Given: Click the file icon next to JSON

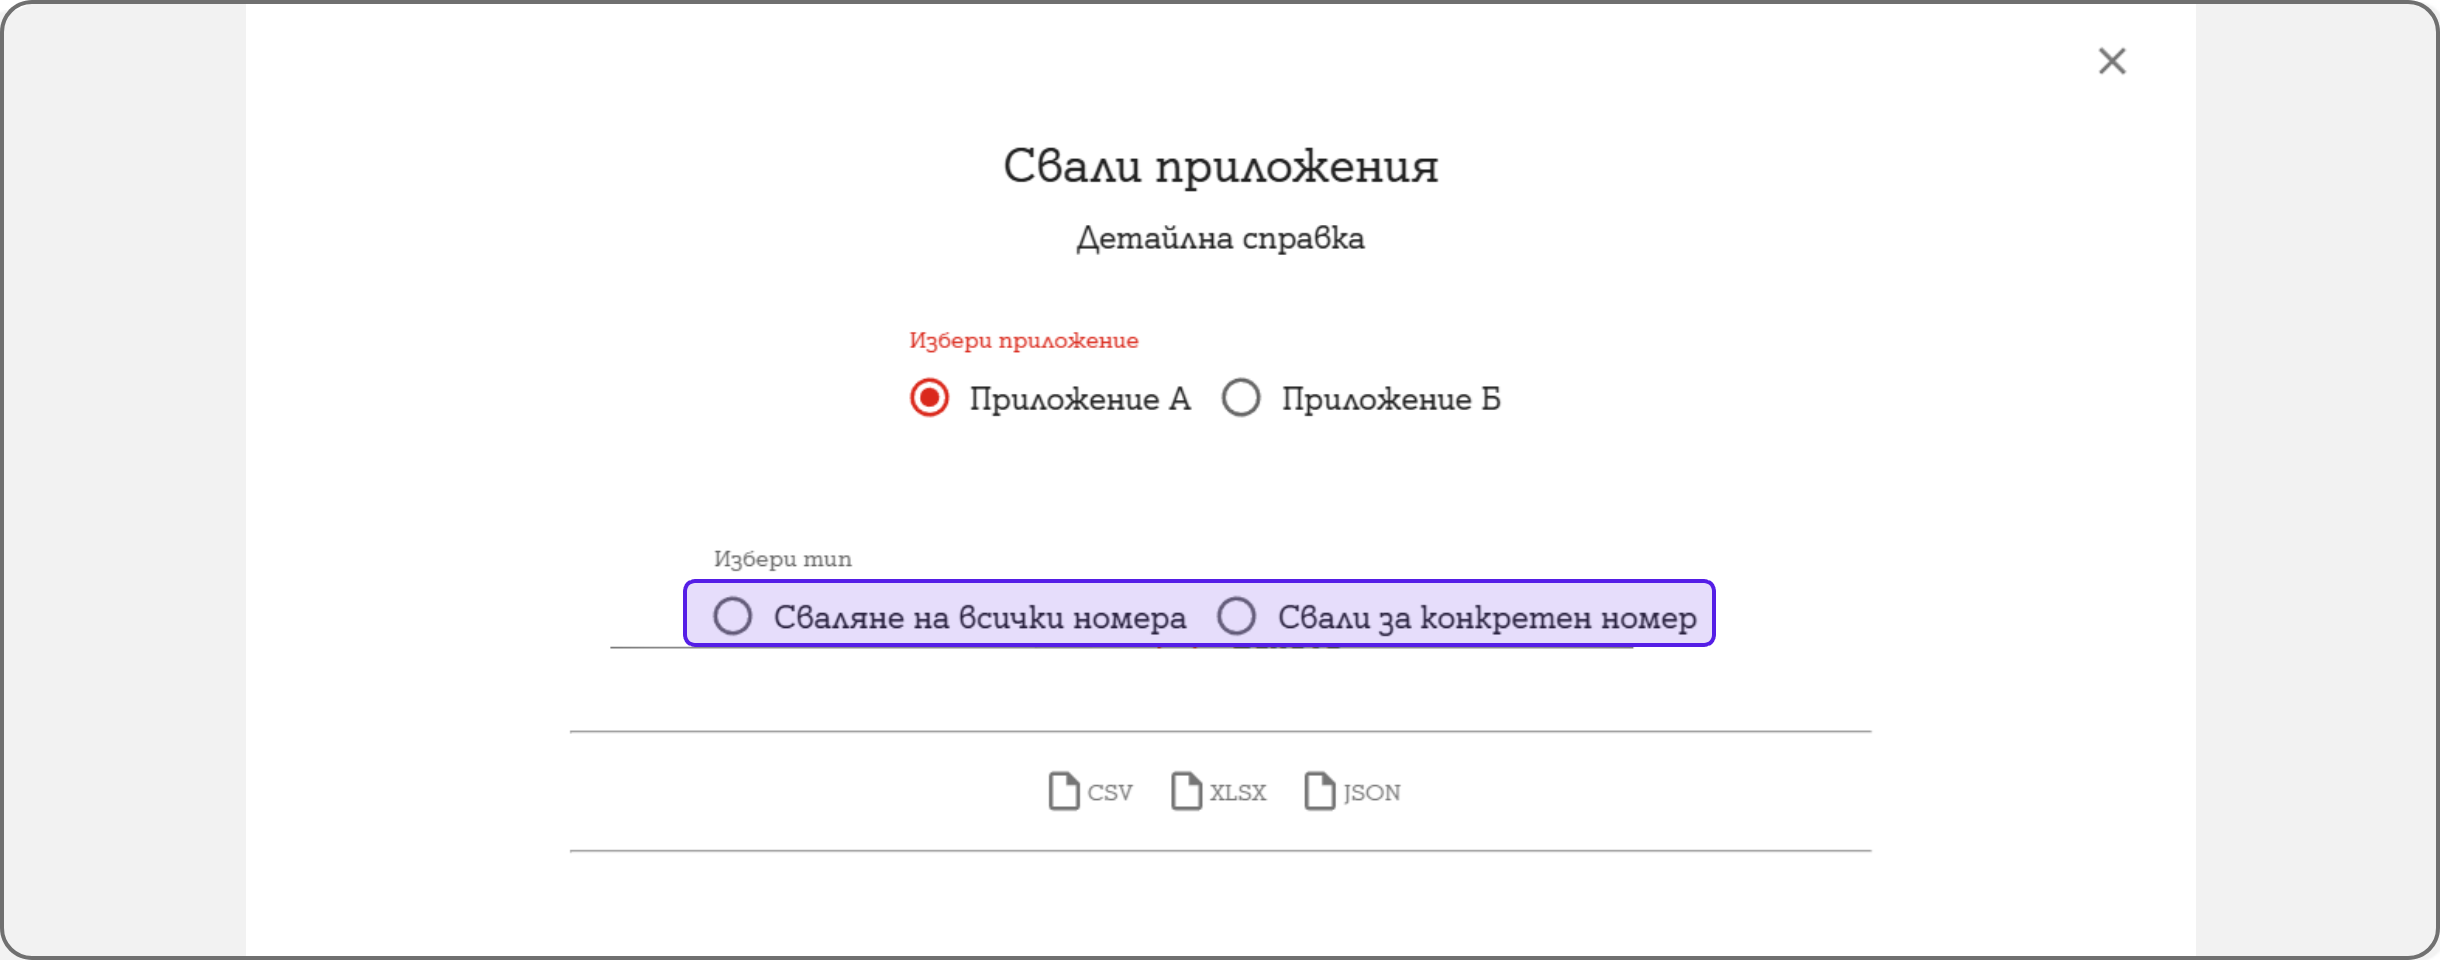Looking at the screenshot, I should tap(1319, 790).
